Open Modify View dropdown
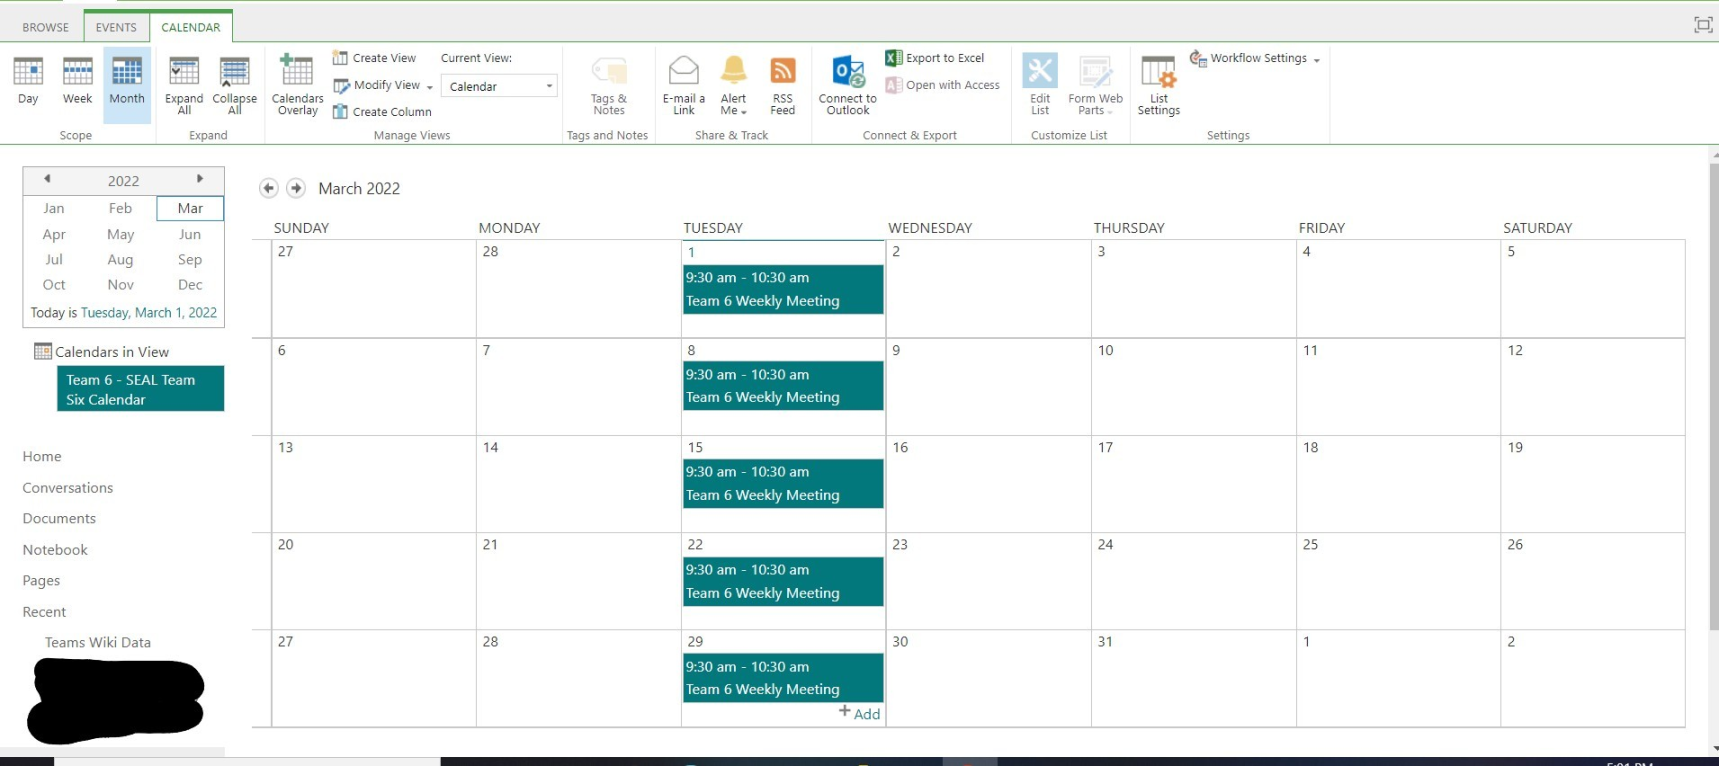 pos(383,85)
